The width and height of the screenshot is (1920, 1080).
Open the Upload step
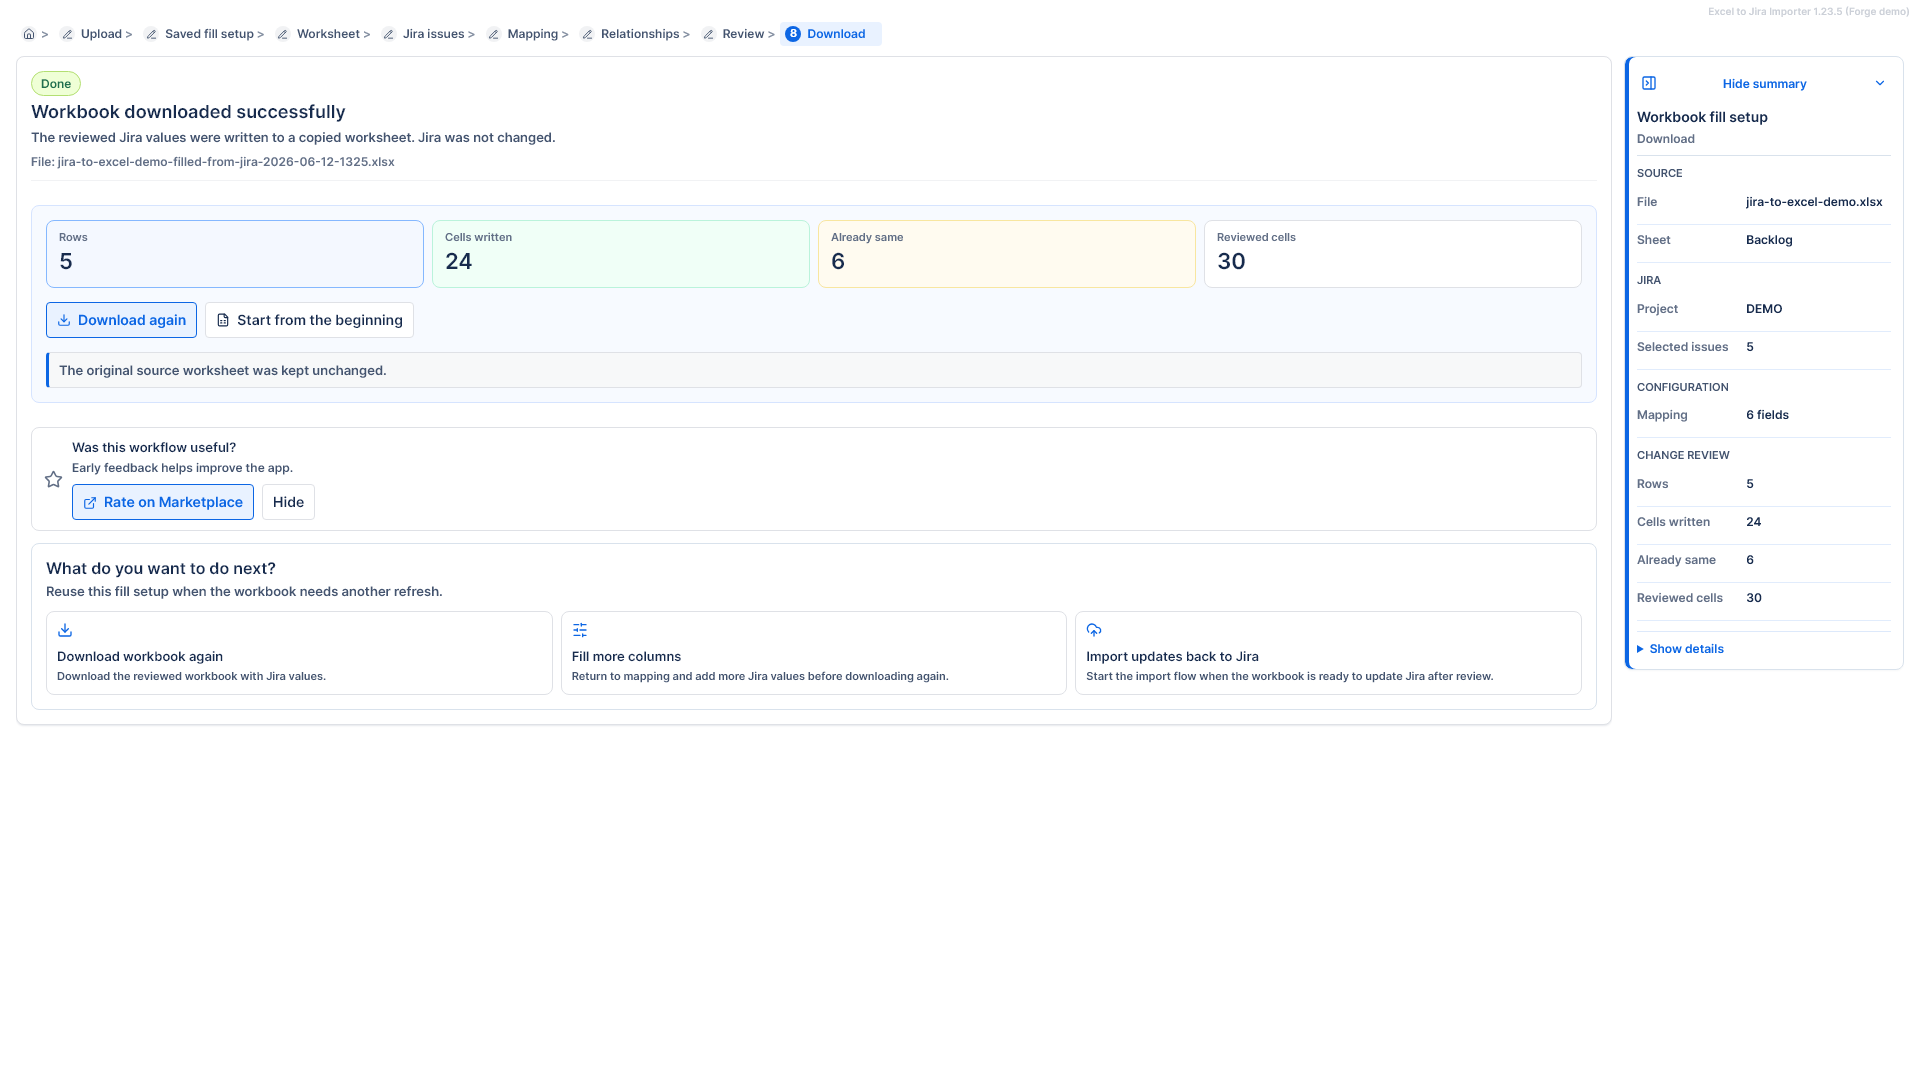pos(101,34)
